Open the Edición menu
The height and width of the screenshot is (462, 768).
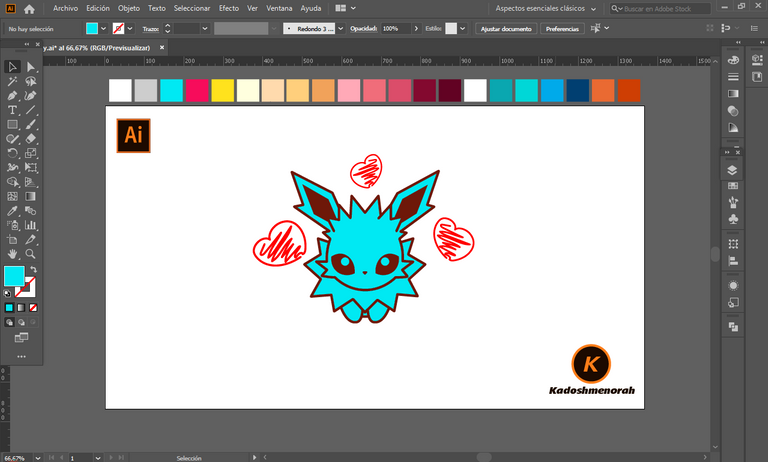(x=98, y=8)
